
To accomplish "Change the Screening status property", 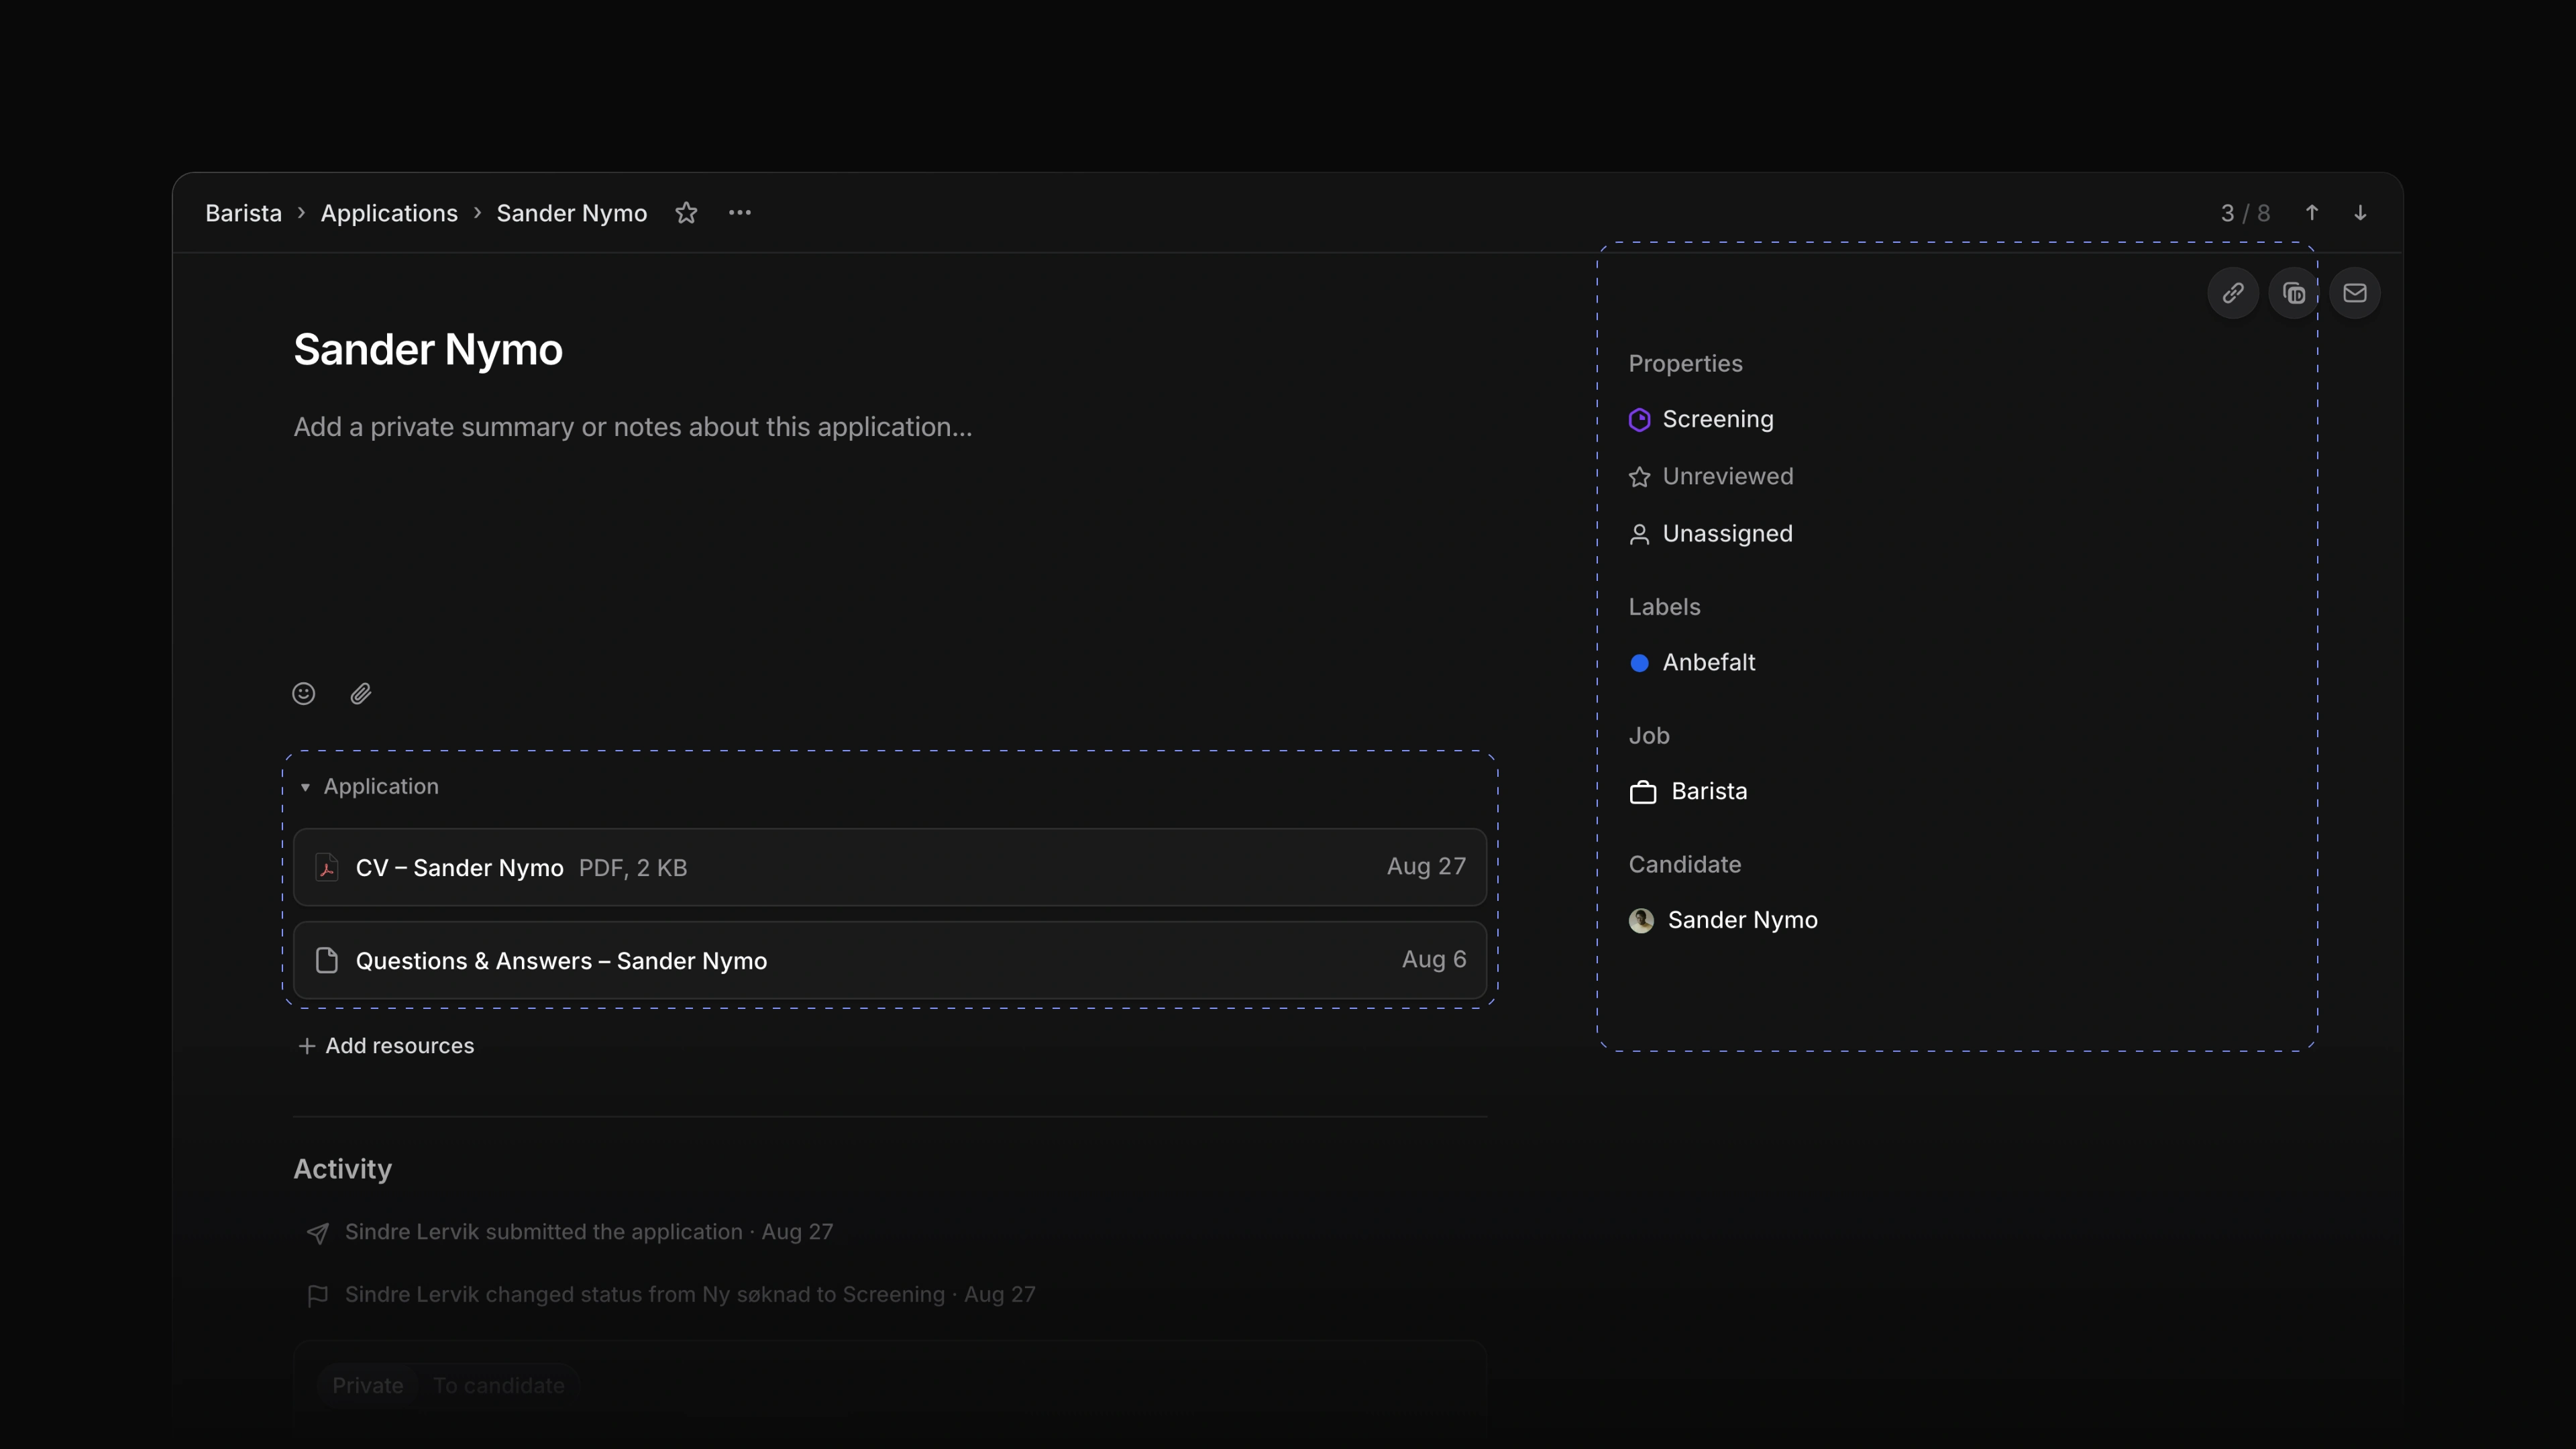I will (x=1702, y=419).
